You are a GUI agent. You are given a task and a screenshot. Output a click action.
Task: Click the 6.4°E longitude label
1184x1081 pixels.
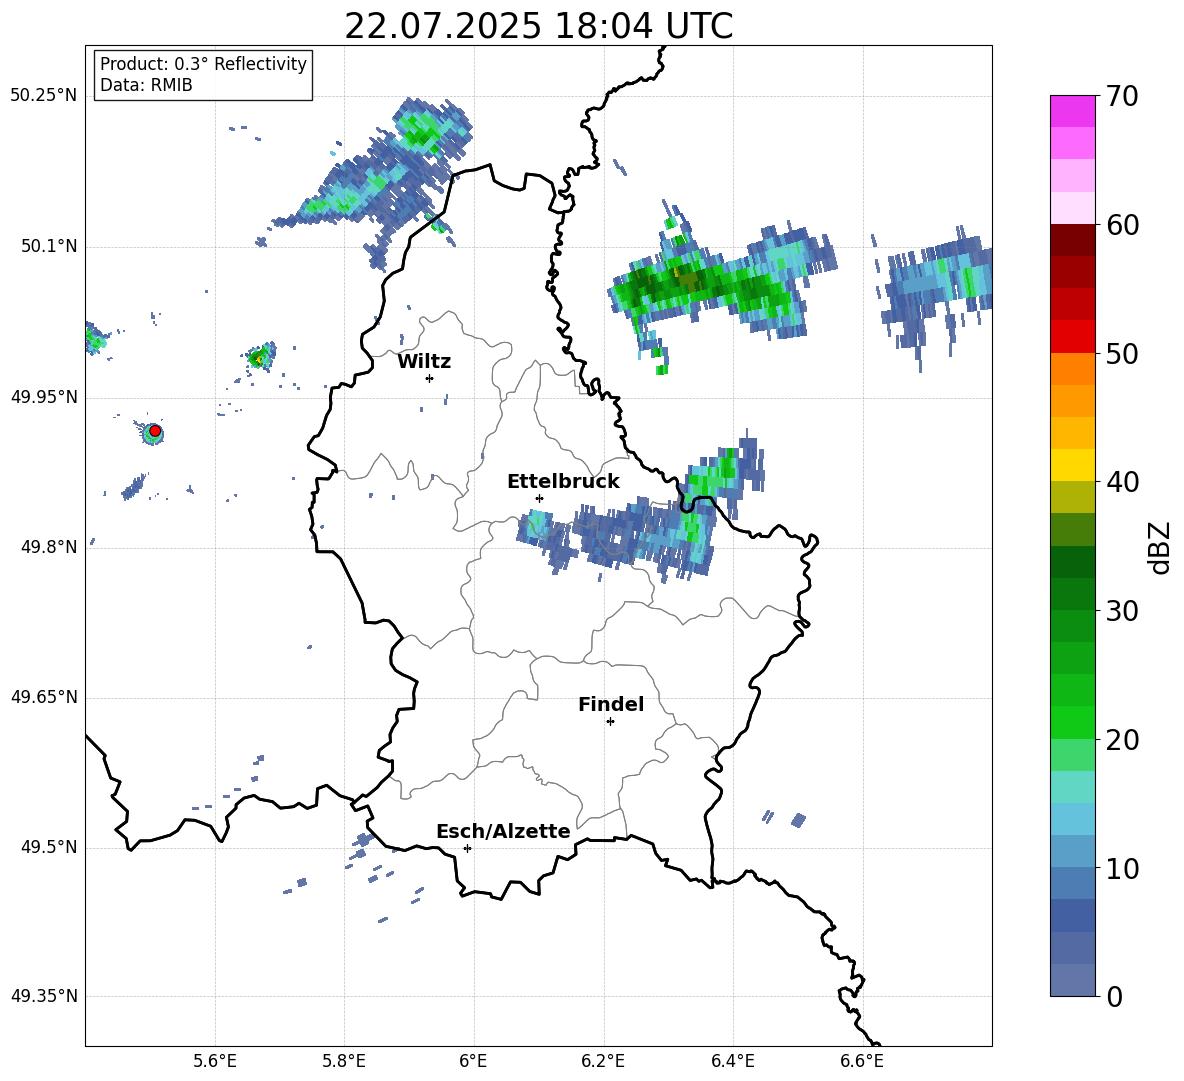tap(732, 1061)
